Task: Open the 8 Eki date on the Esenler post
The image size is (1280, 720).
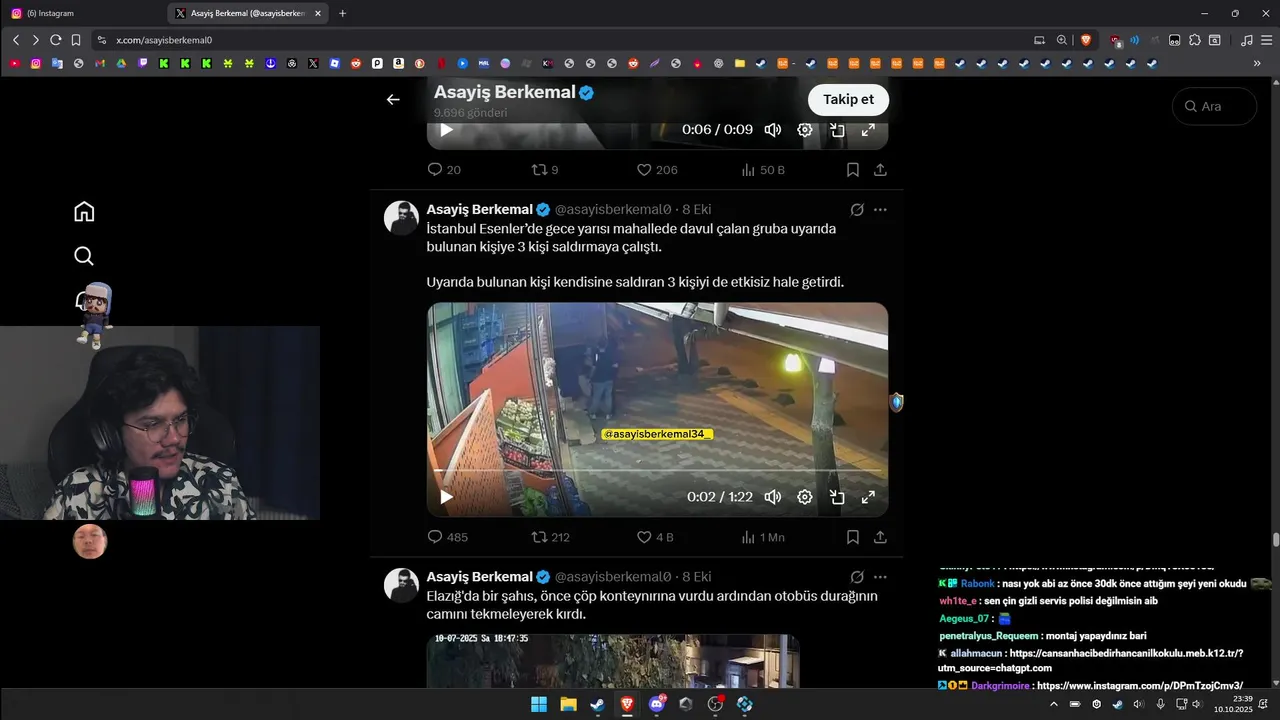Action: point(697,209)
